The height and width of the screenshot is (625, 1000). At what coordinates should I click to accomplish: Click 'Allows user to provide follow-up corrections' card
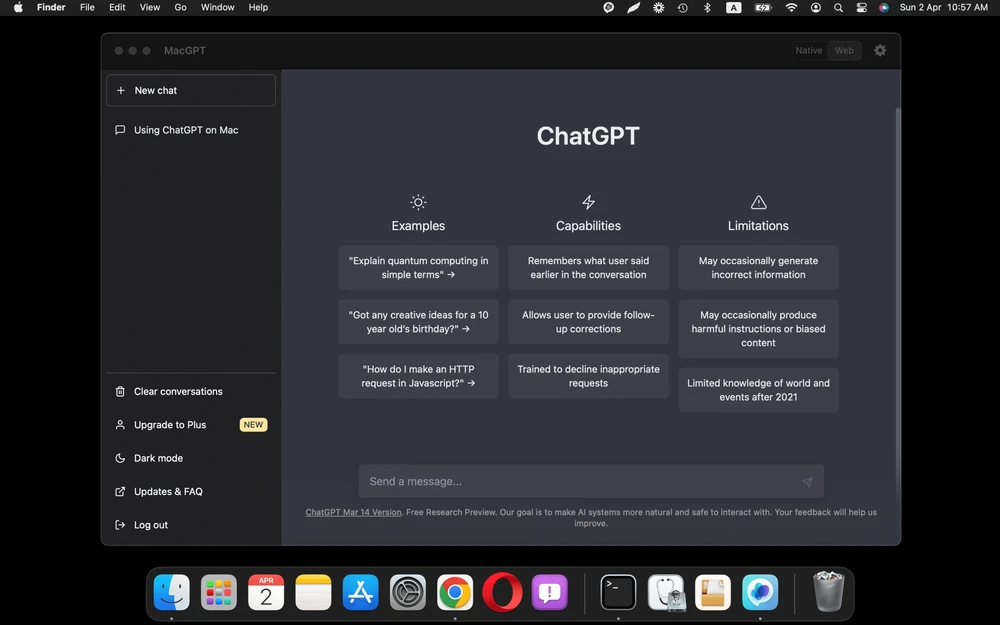588,322
